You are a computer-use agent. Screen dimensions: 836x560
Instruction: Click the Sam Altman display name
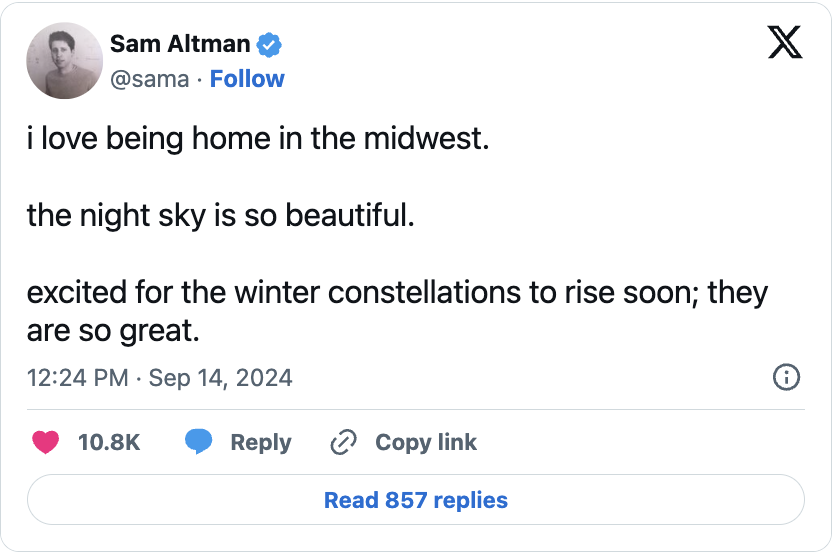(181, 44)
